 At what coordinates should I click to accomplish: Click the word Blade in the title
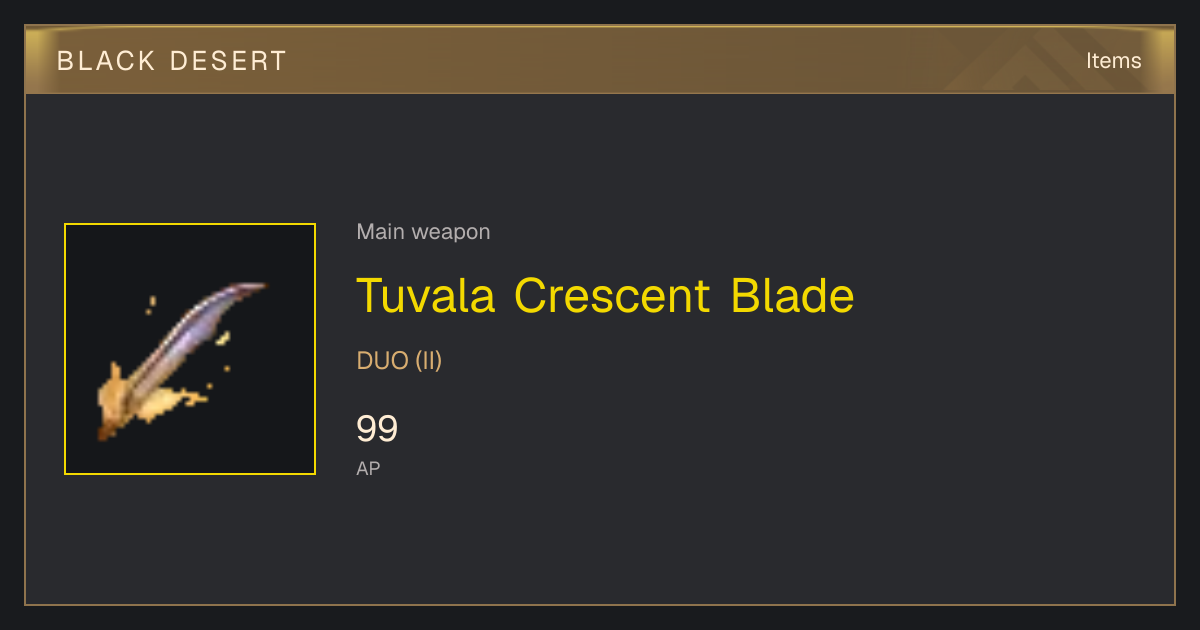click(x=793, y=295)
